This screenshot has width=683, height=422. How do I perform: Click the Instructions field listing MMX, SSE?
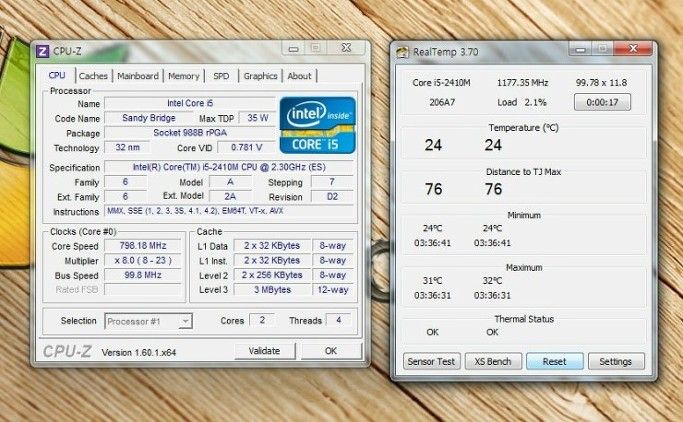coord(229,211)
